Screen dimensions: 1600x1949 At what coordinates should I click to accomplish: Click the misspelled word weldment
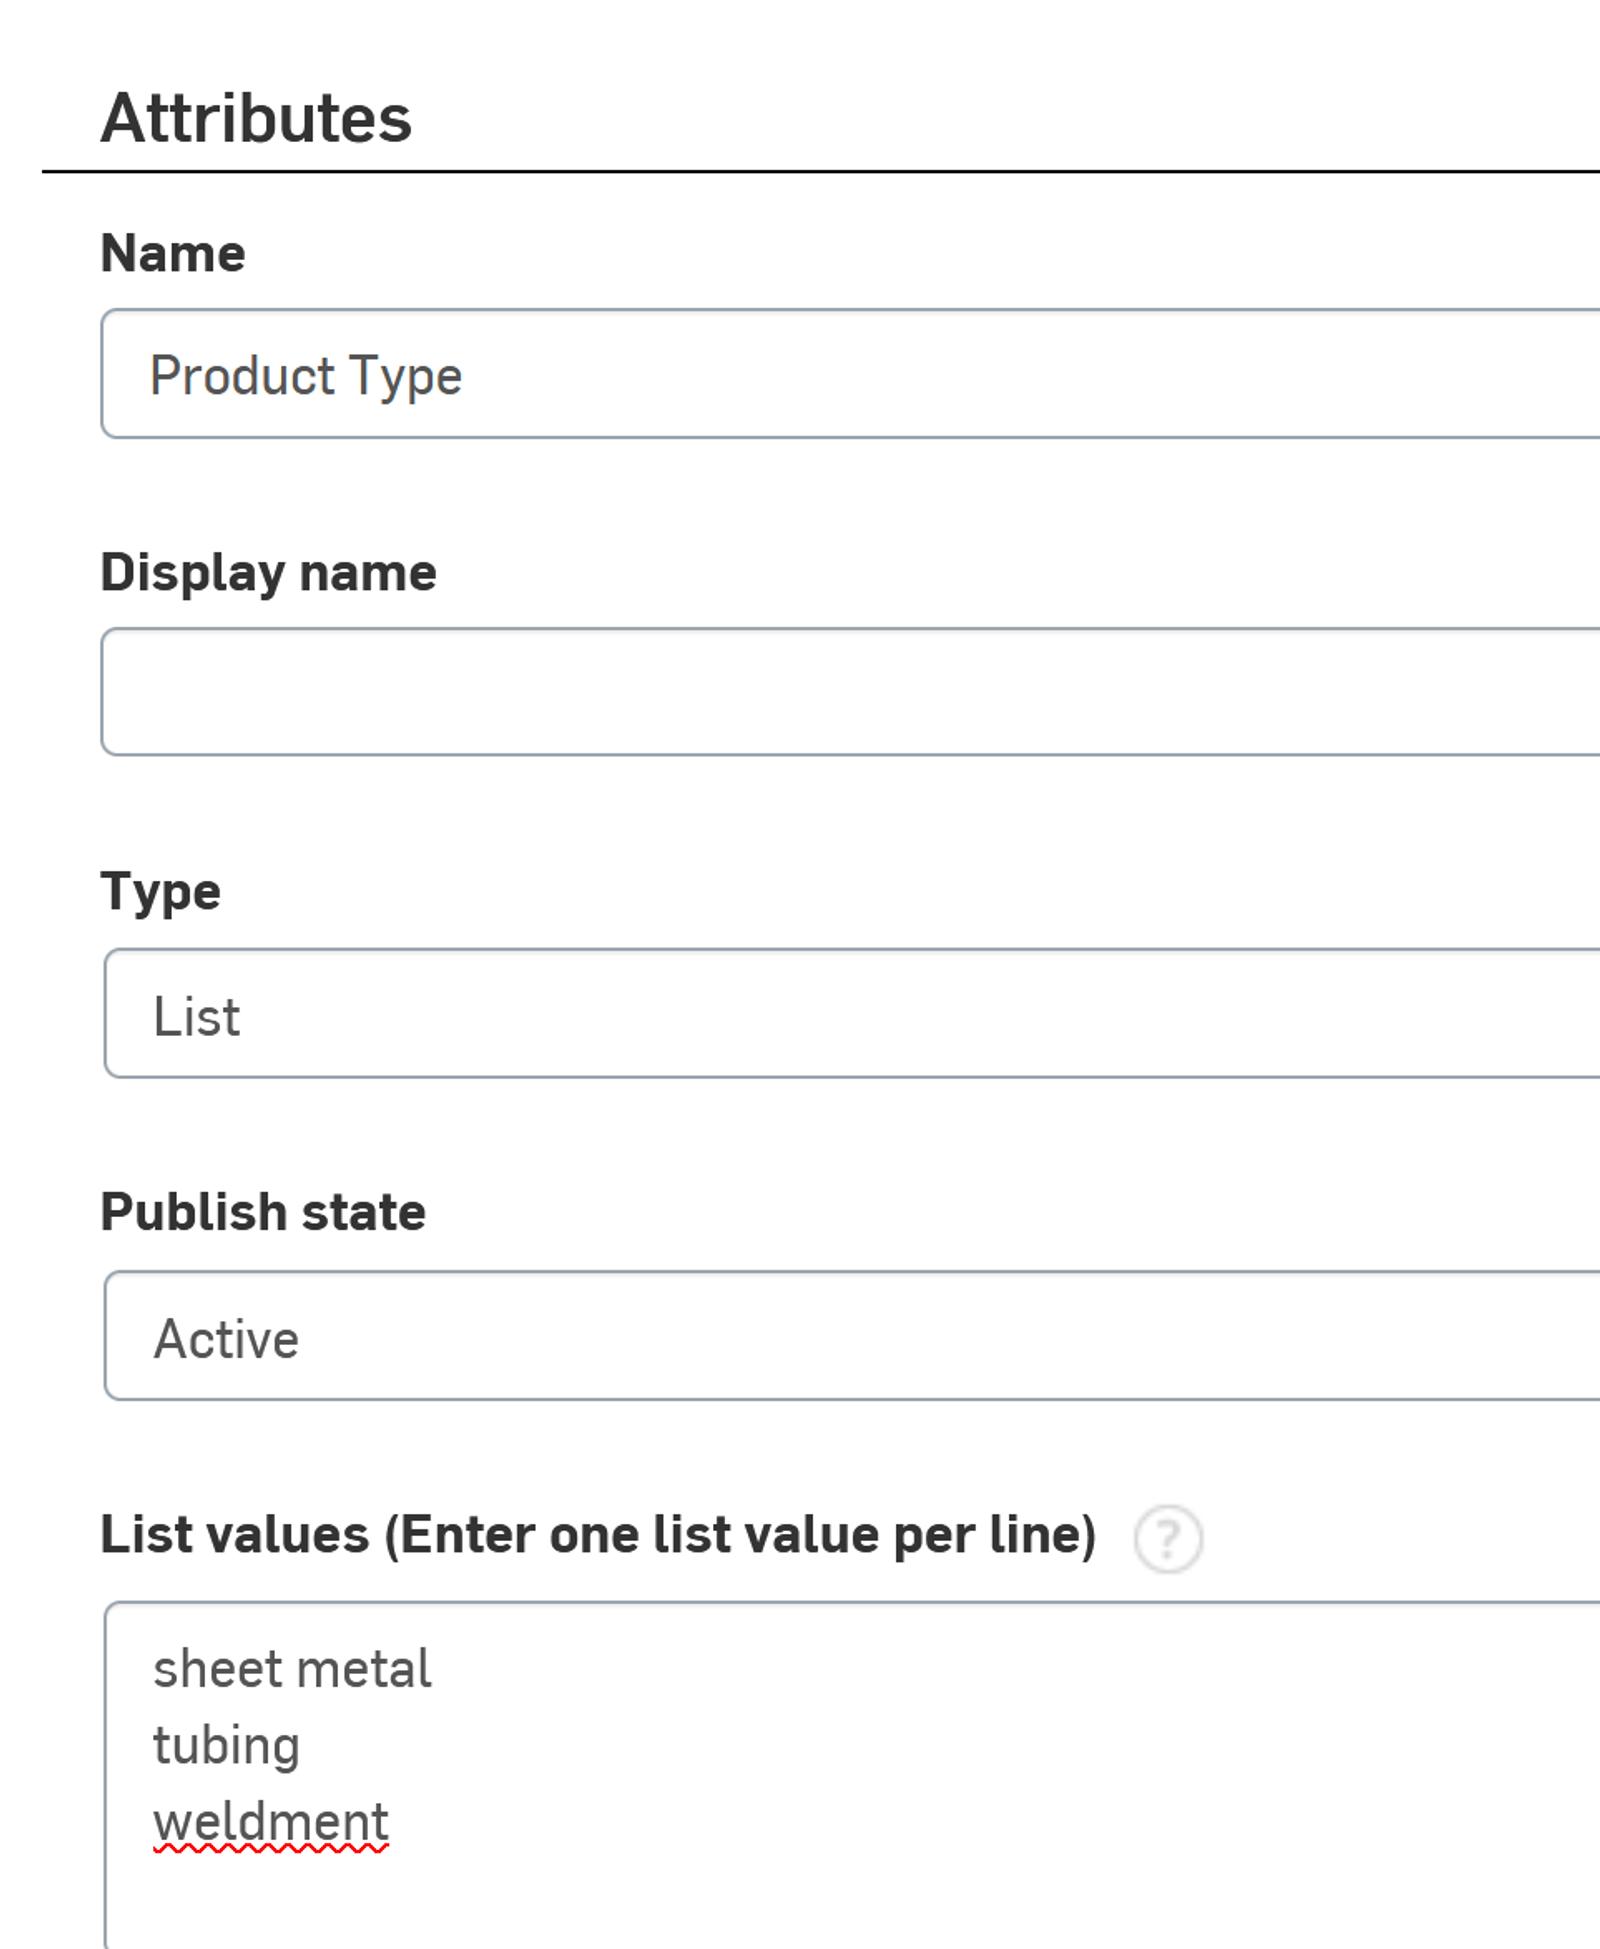click(270, 1819)
